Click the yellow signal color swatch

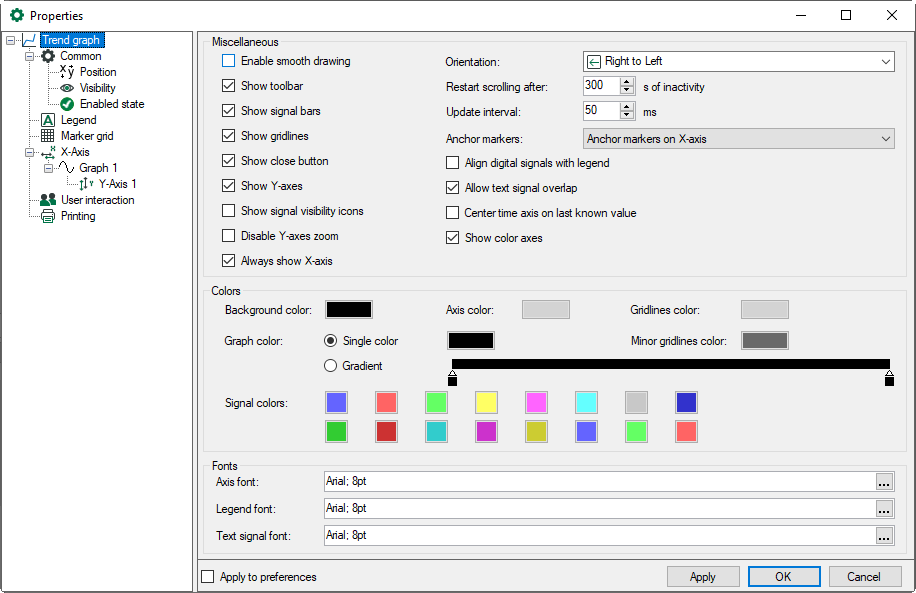coord(487,403)
